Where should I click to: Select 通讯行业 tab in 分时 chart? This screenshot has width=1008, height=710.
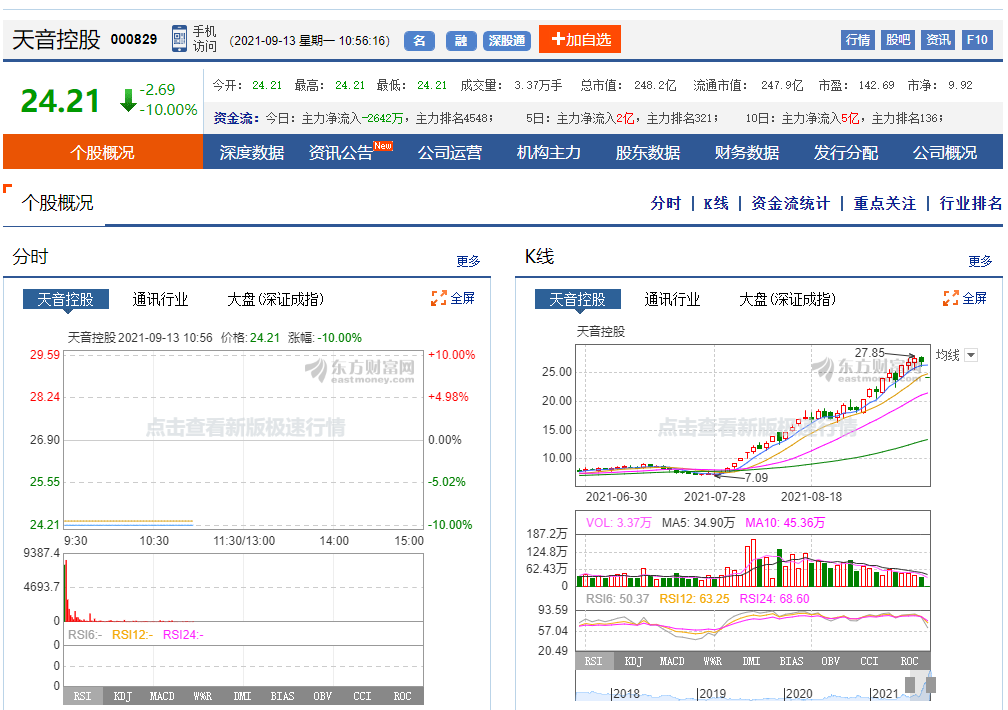pos(160,299)
